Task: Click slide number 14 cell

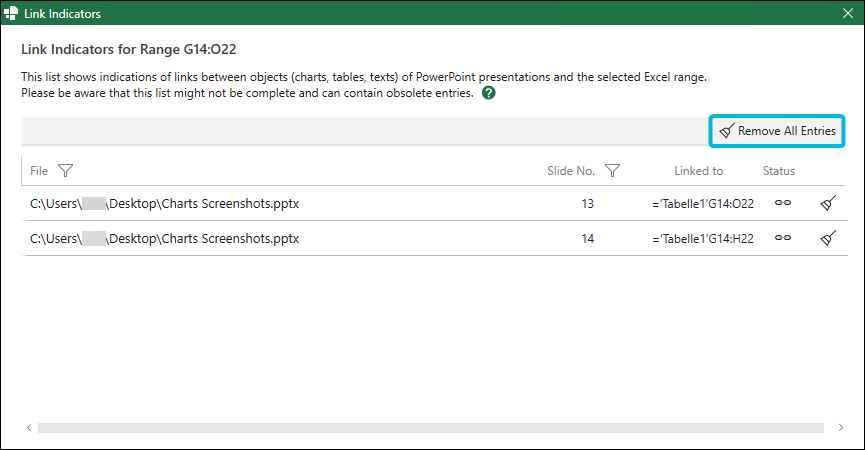Action: 588,238
